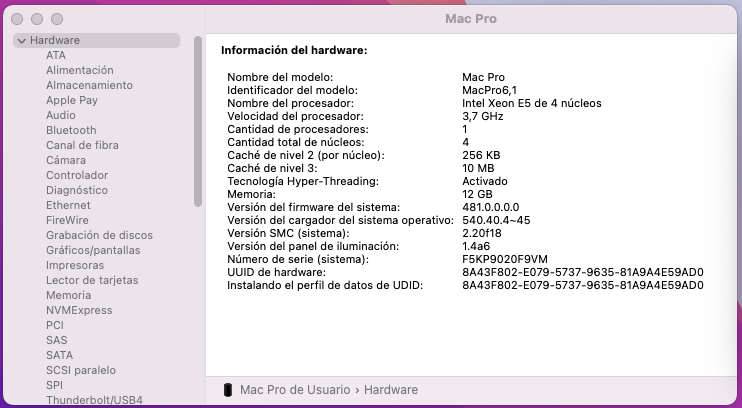Select FireWire in the sidebar
The width and height of the screenshot is (742, 408).
pos(67,220)
